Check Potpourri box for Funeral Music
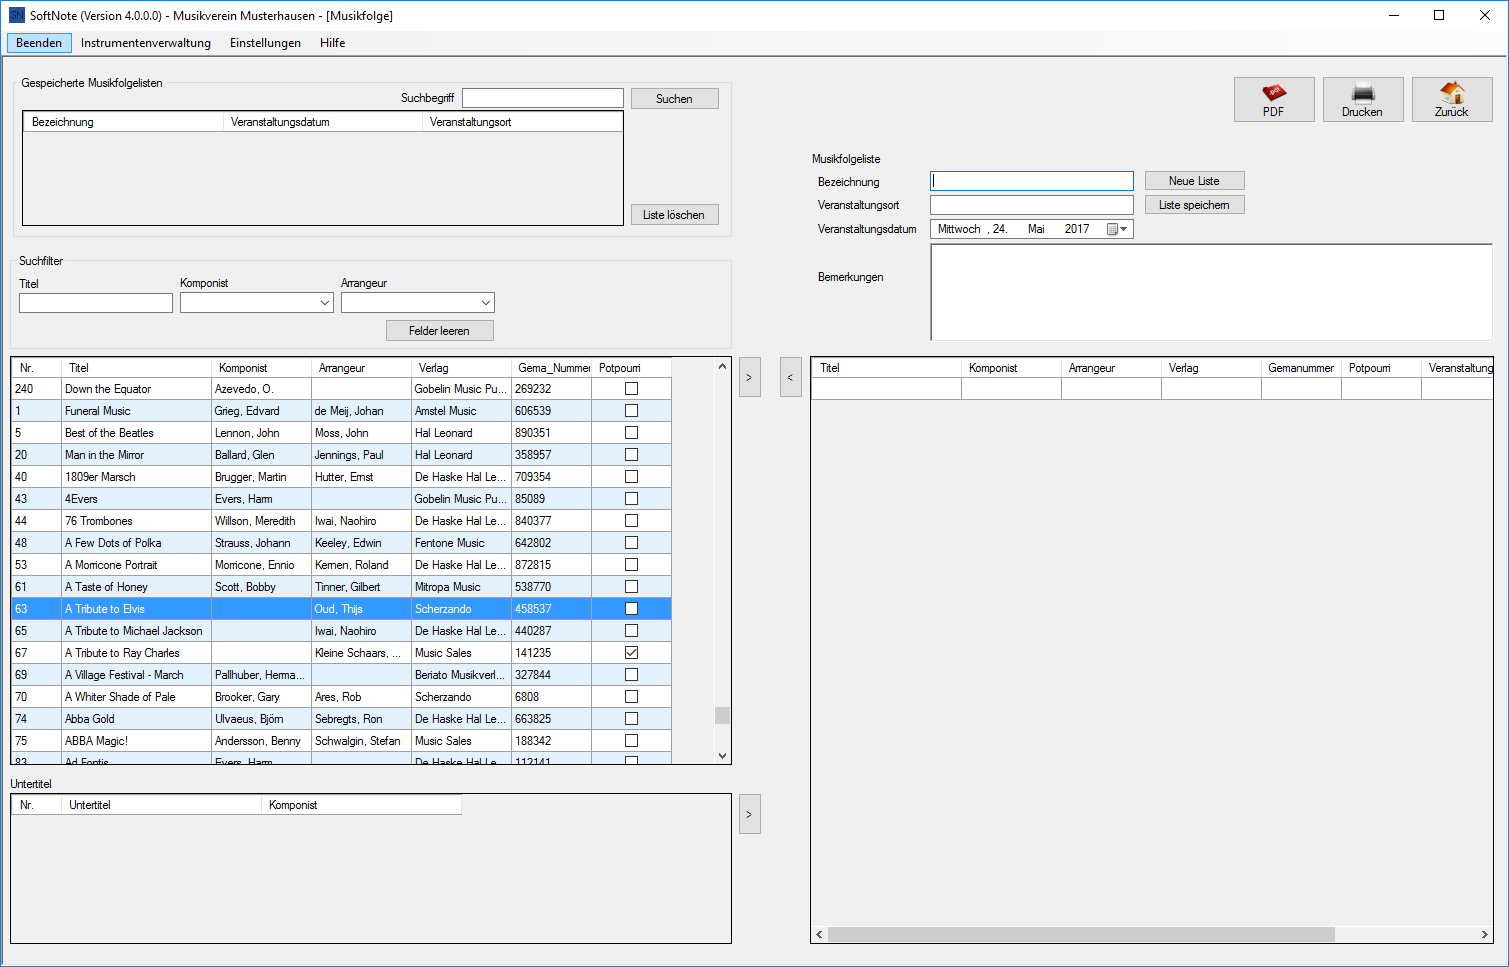 coord(631,411)
